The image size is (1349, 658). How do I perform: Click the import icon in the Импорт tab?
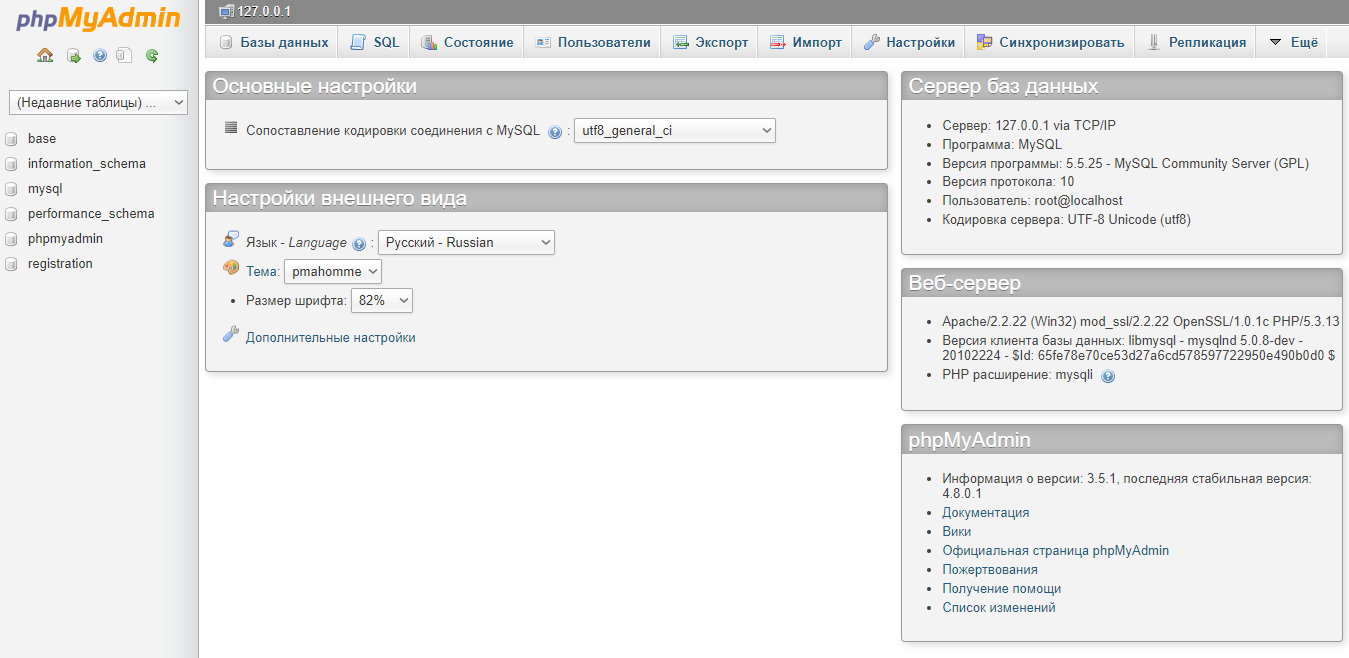point(778,42)
